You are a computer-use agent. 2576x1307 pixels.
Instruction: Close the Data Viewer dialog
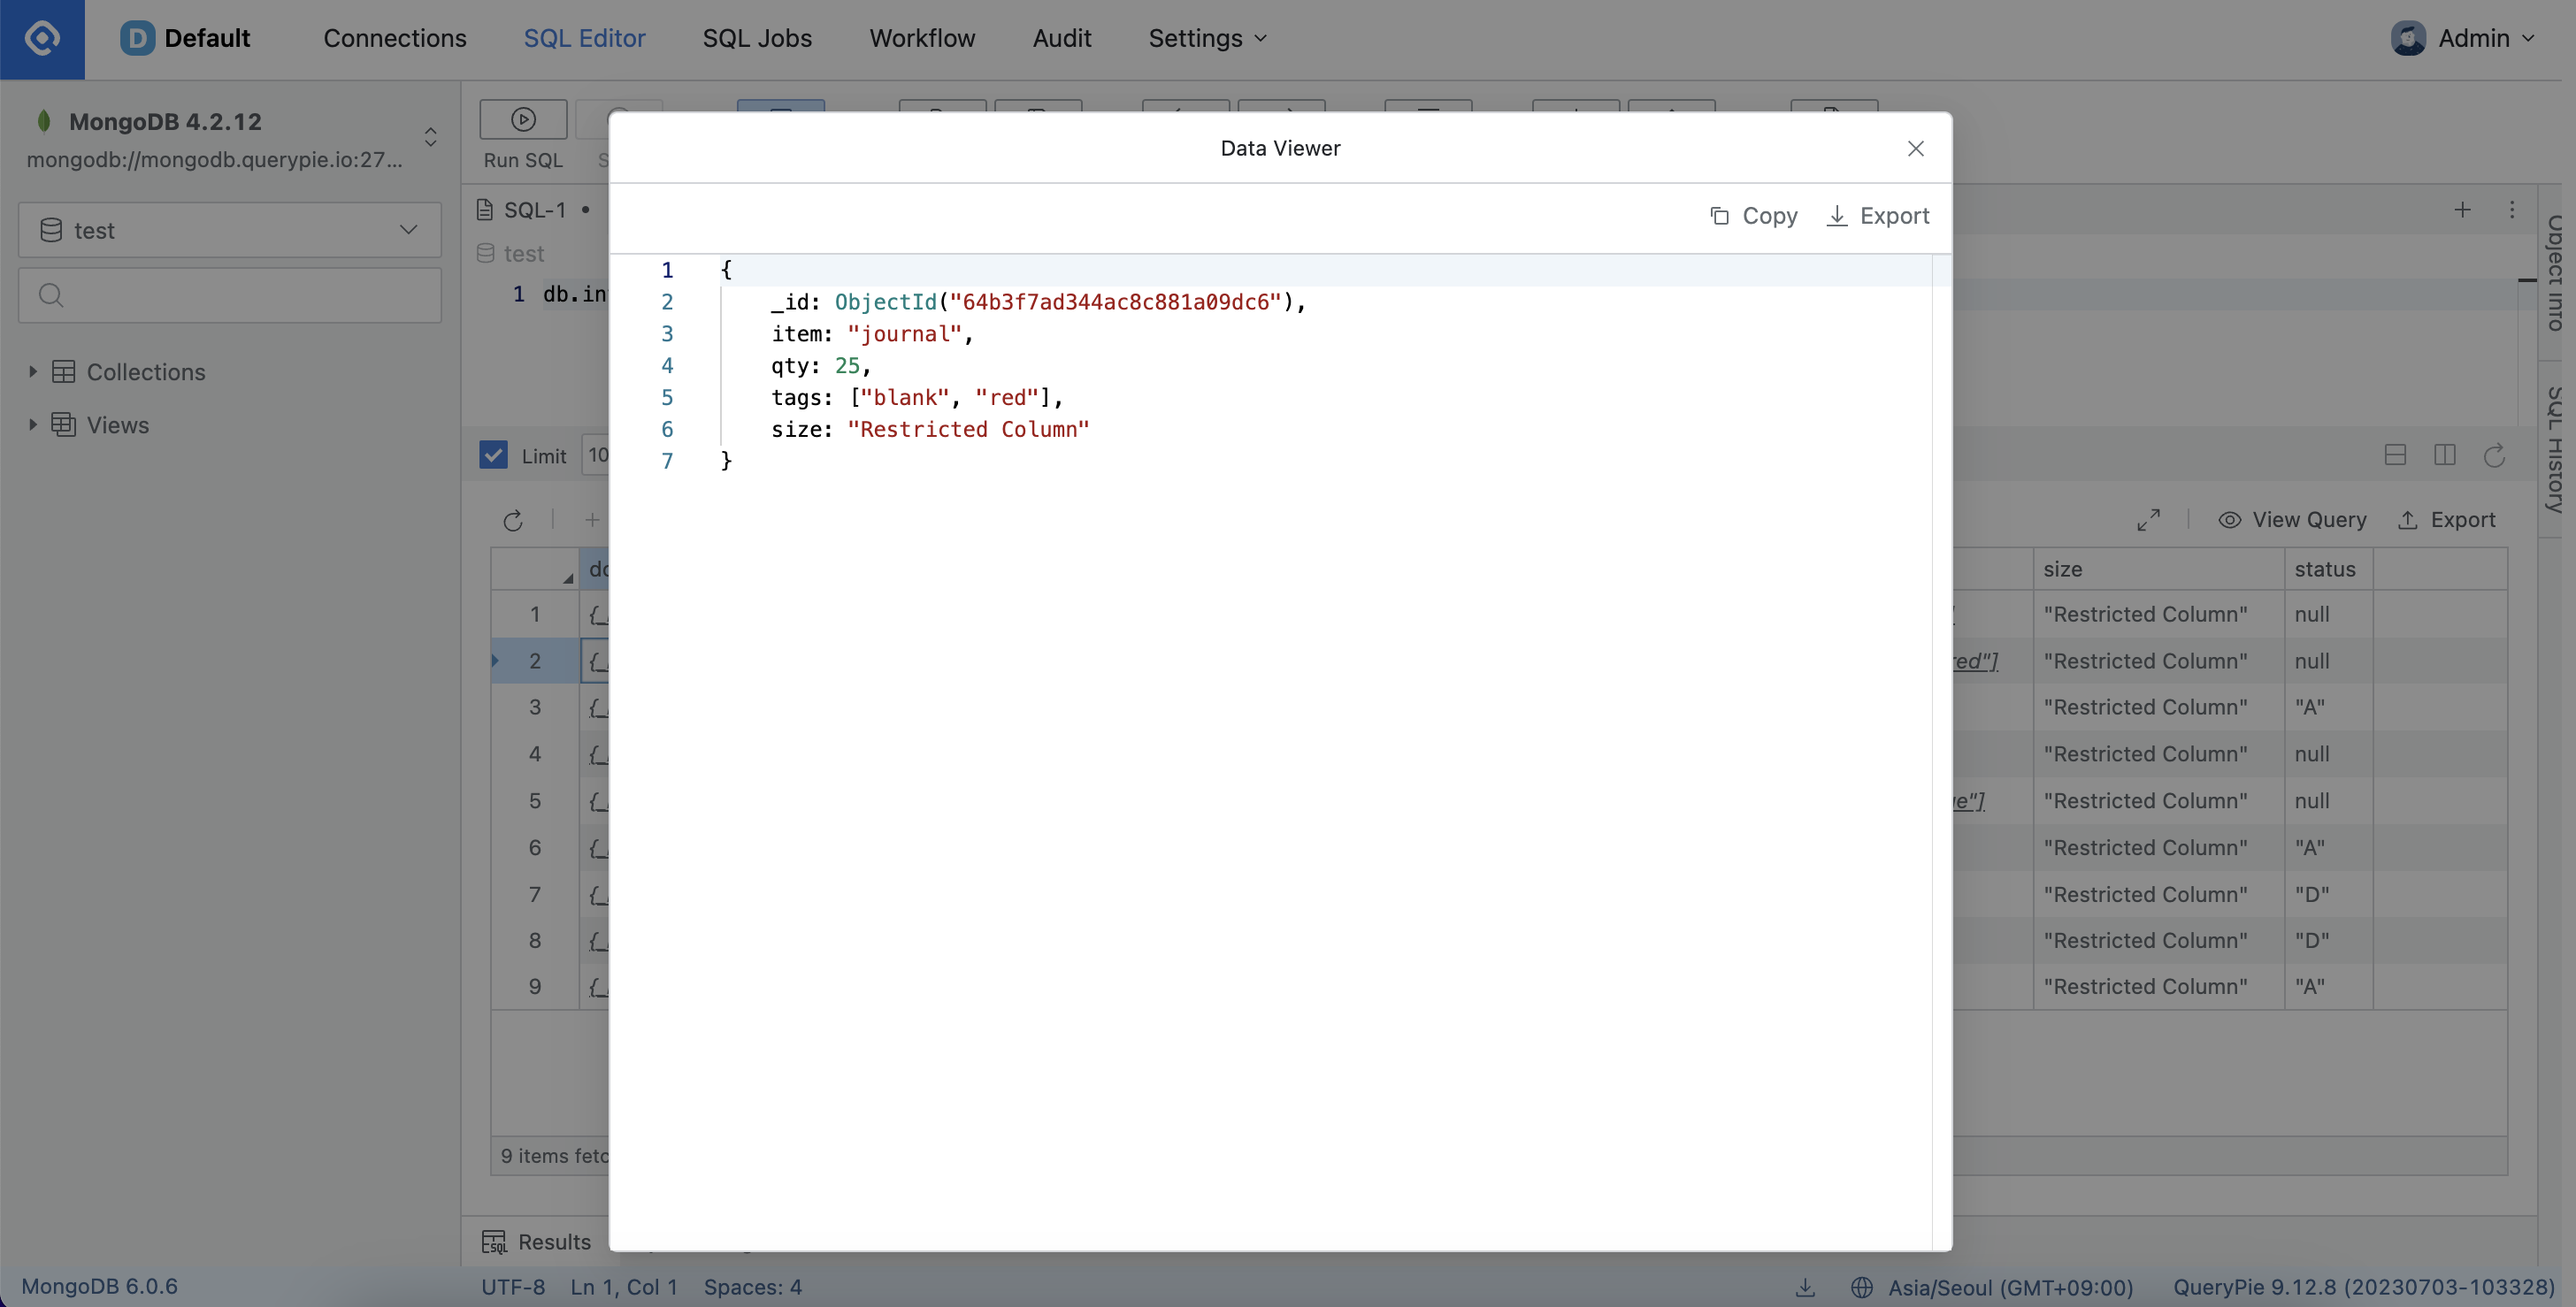tap(1915, 148)
